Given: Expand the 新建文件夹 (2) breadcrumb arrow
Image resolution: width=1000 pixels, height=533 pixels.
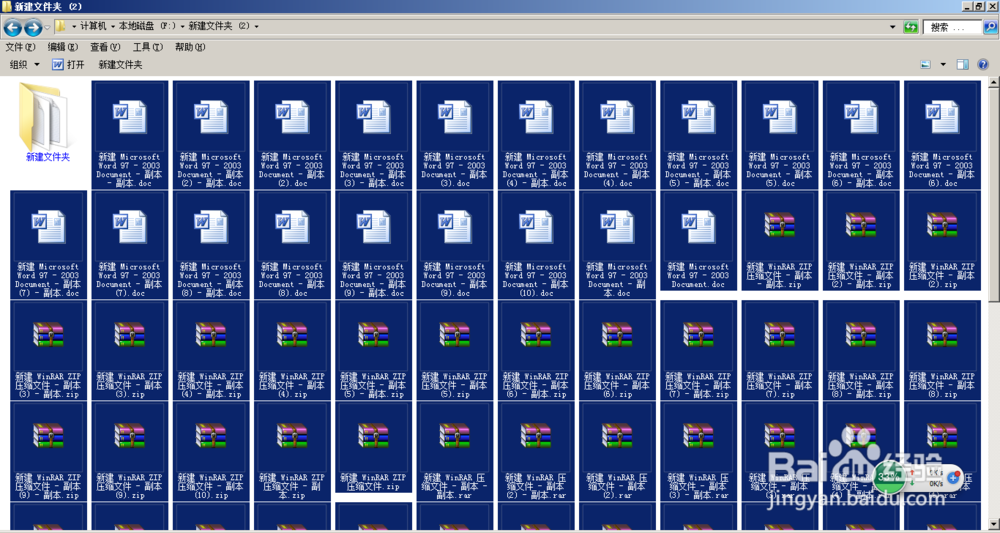Looking at the screenshot, I should point(257,27).
